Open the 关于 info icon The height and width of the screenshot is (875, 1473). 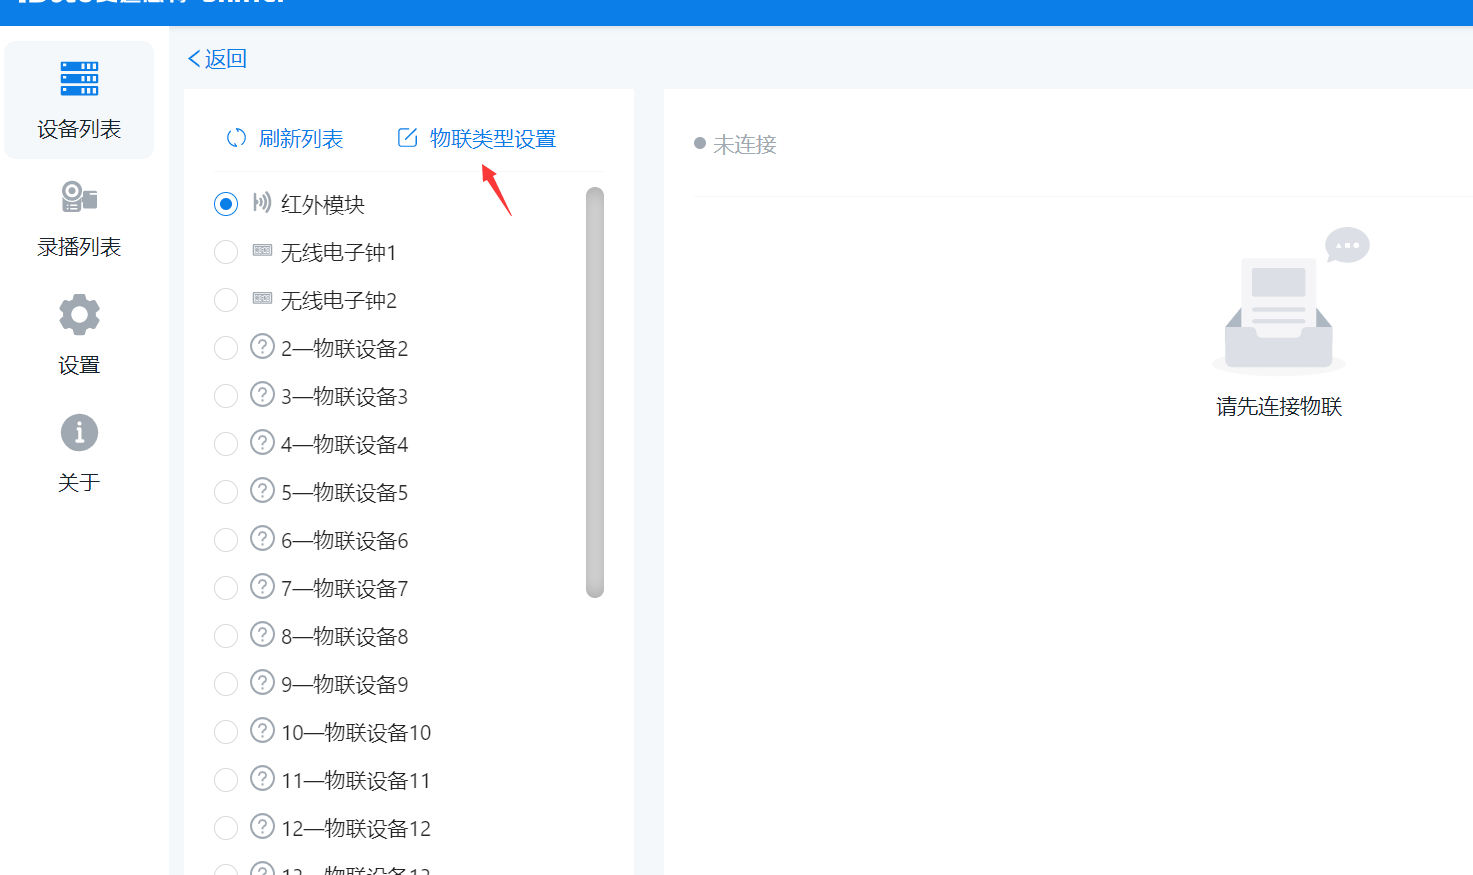pos(79,433)
